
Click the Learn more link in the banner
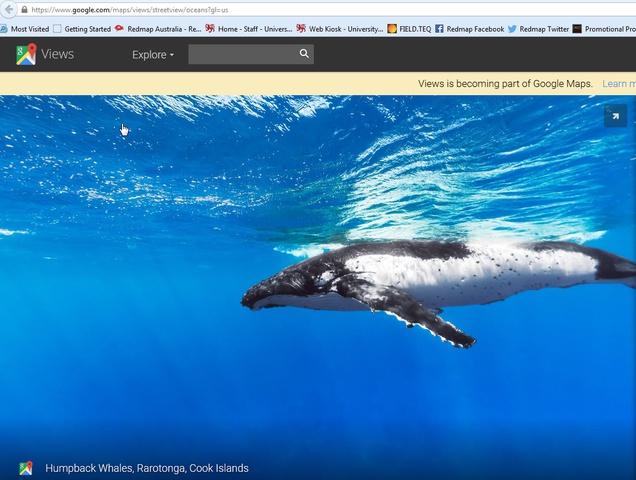[x=618, y=84]
